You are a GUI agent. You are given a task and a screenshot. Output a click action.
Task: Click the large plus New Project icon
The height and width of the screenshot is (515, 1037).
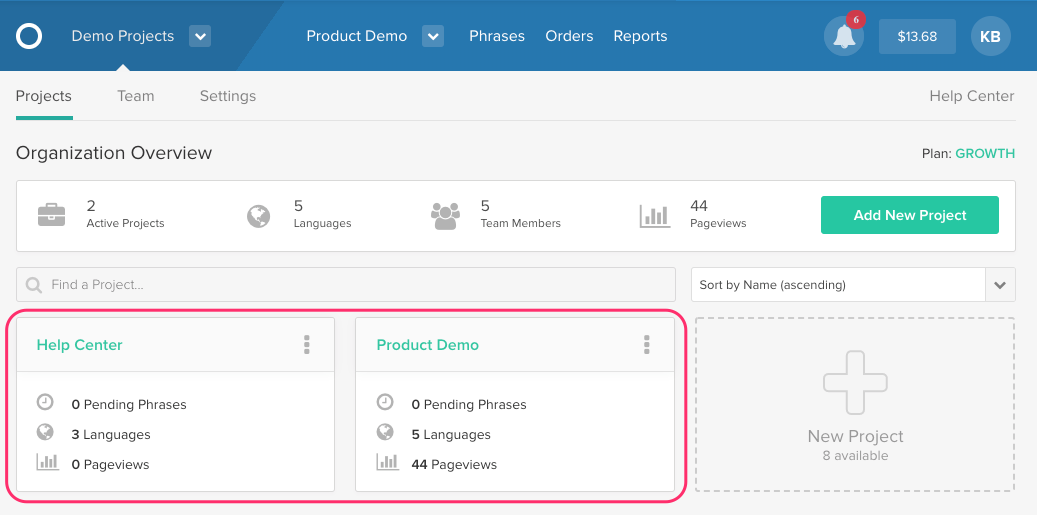(x=854, y=383)
